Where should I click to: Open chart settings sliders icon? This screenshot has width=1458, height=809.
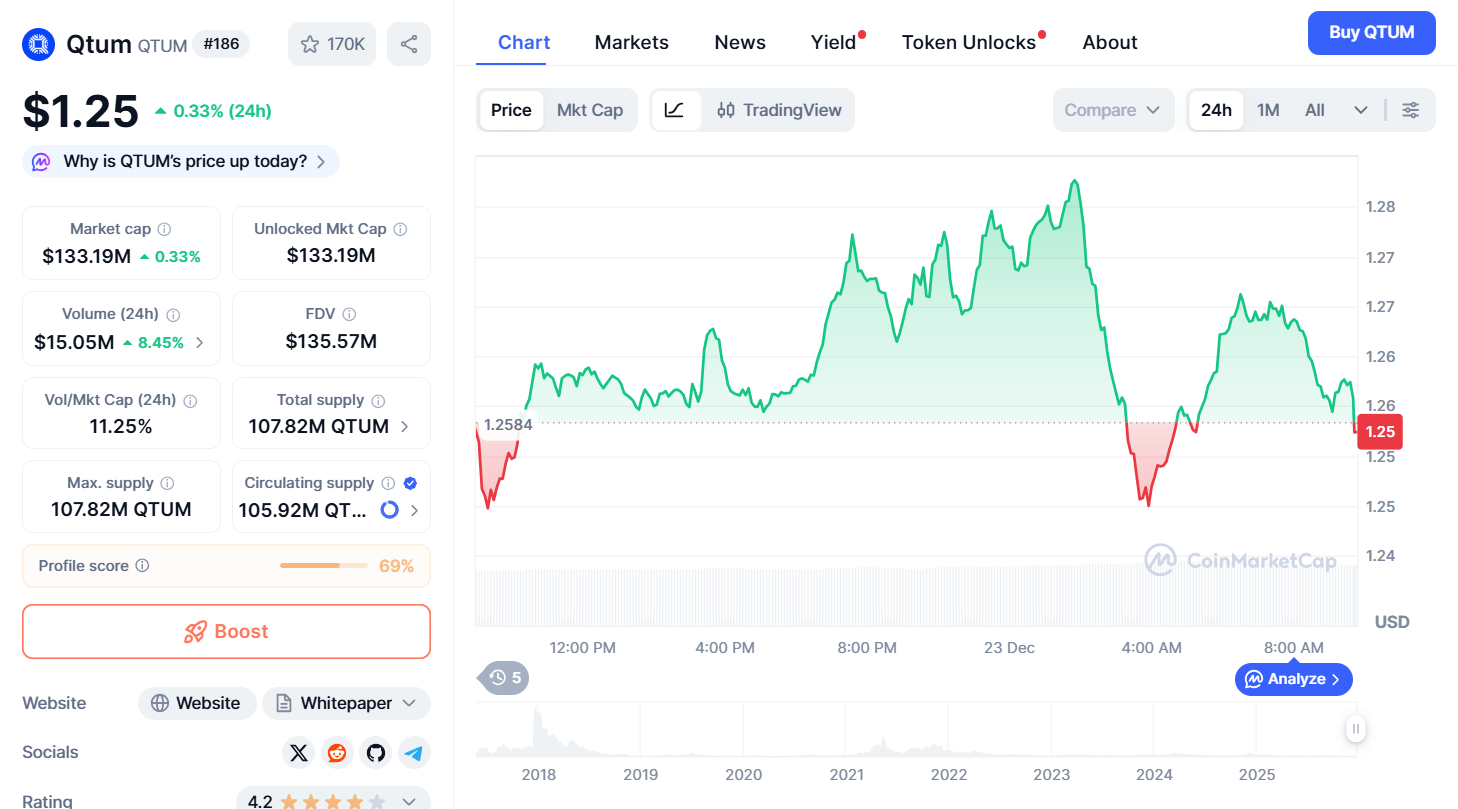[1410, 110]
